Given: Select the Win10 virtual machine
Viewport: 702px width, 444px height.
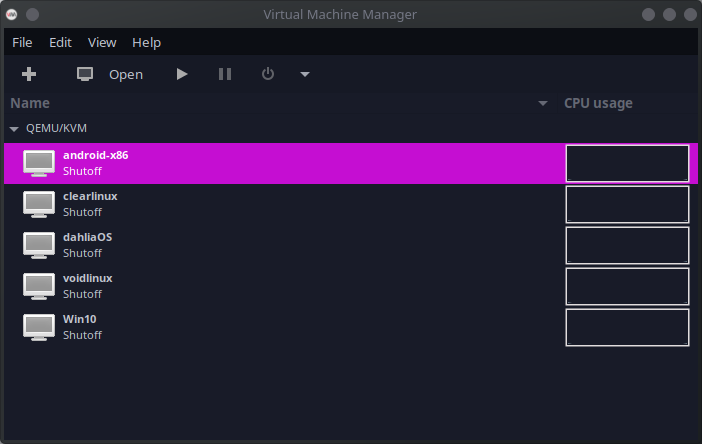Looking at the screenshot, I should [x=80, y=327].
